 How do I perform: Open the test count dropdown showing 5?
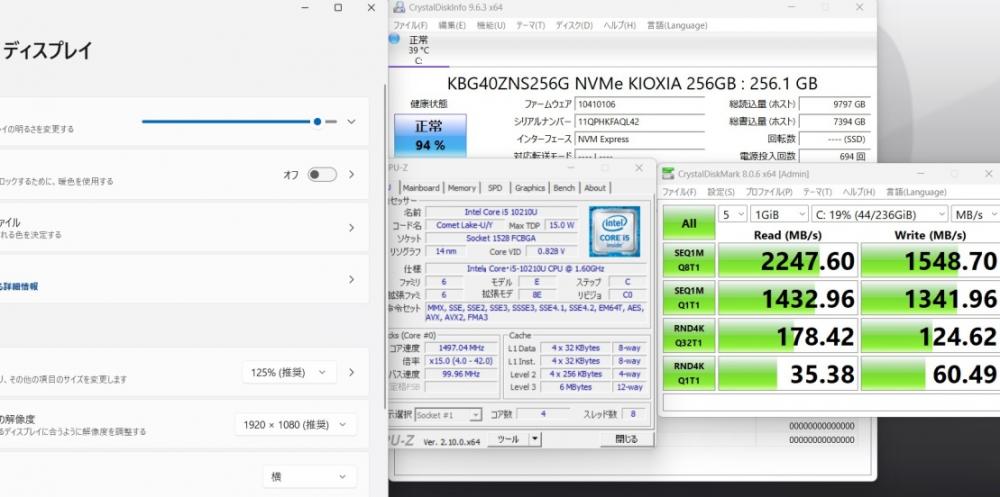[x=731, y=214]
